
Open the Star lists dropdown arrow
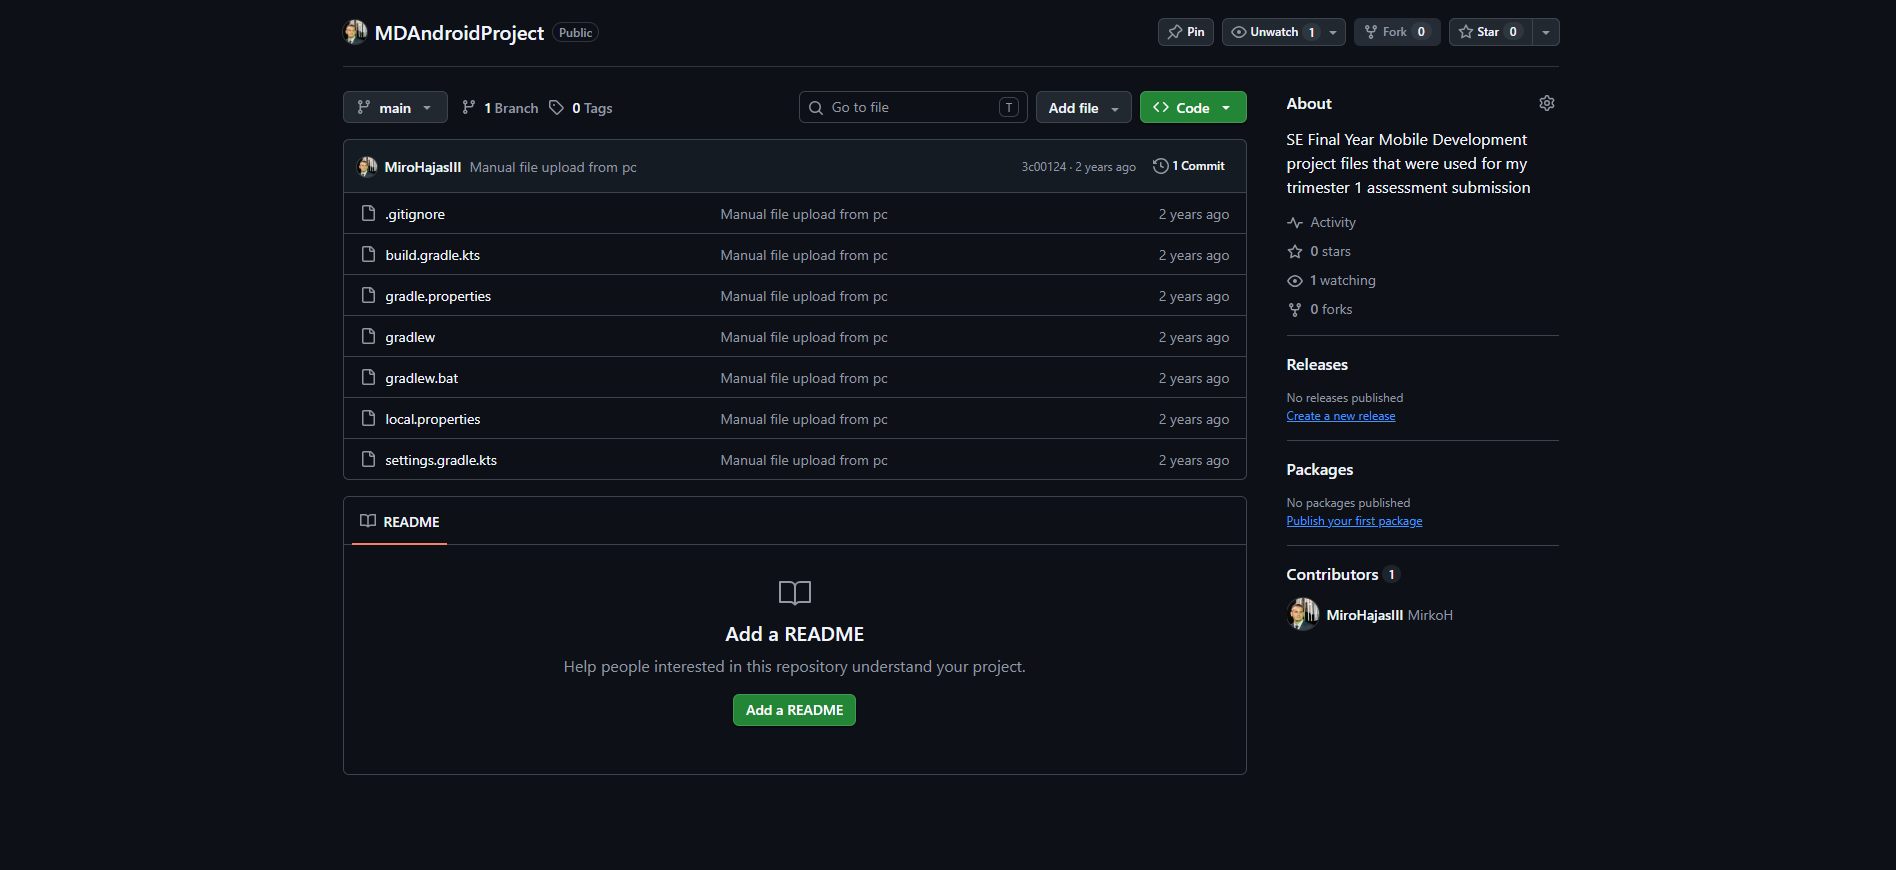click(x=1546, y=32)
